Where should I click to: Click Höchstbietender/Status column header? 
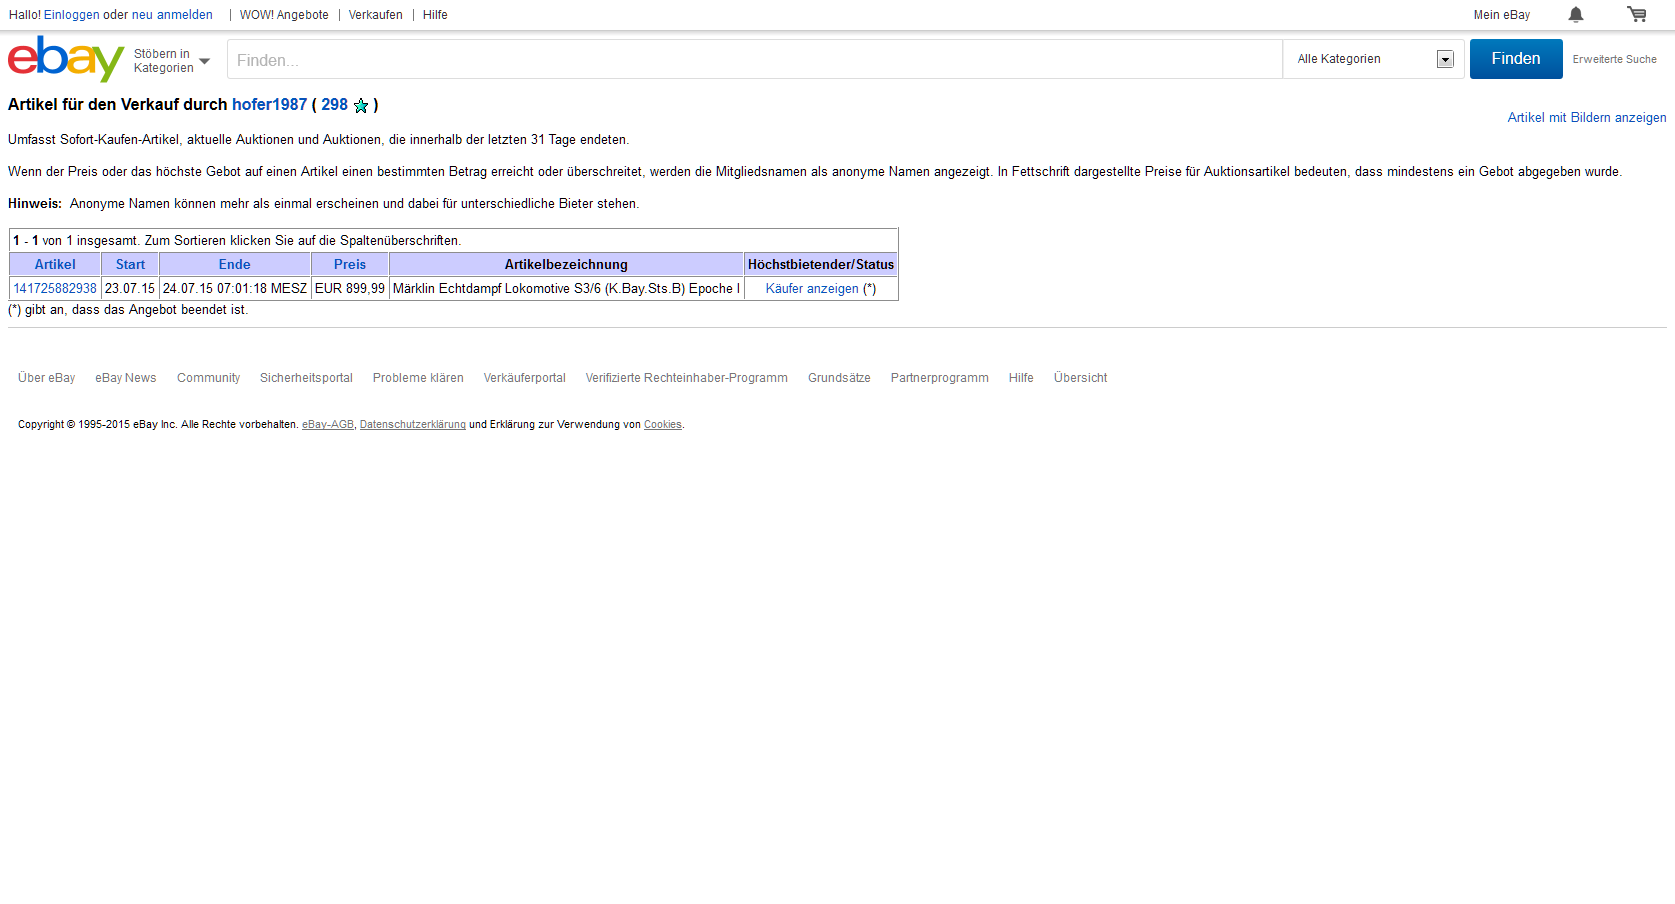821,264
